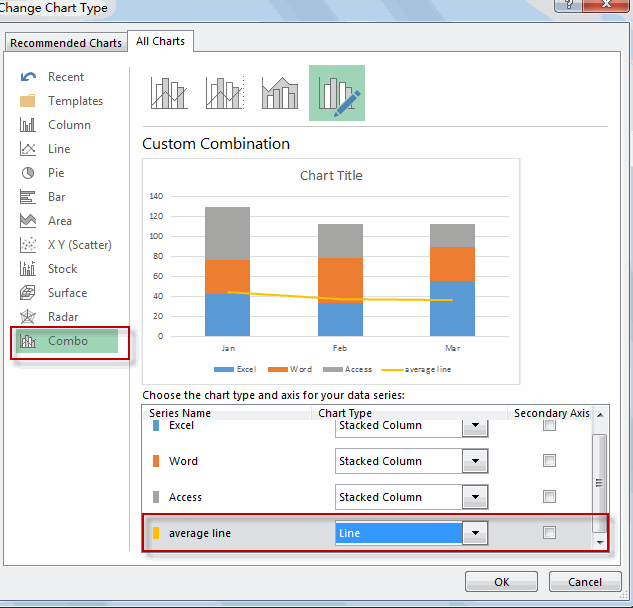Click the Recent undo-arrow icon

[28, 77]
